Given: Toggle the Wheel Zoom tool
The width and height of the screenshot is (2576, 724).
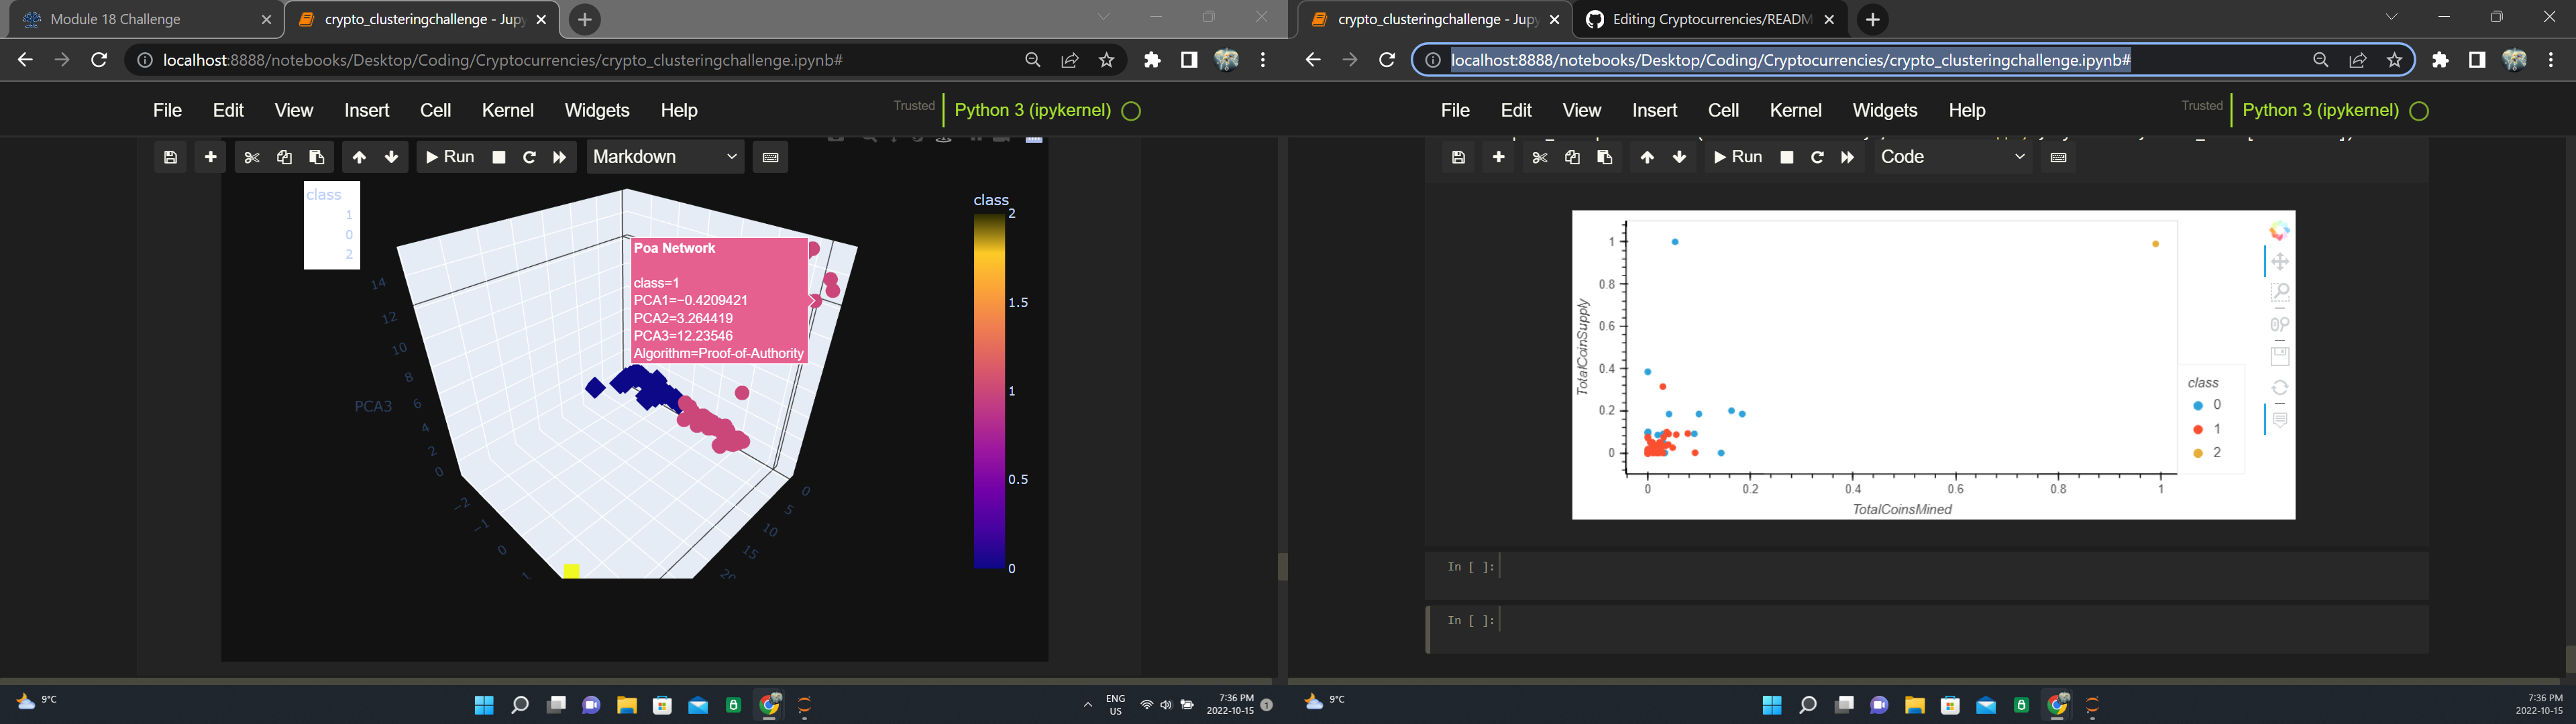Looking at the screenshot, I should point(2279,325).
